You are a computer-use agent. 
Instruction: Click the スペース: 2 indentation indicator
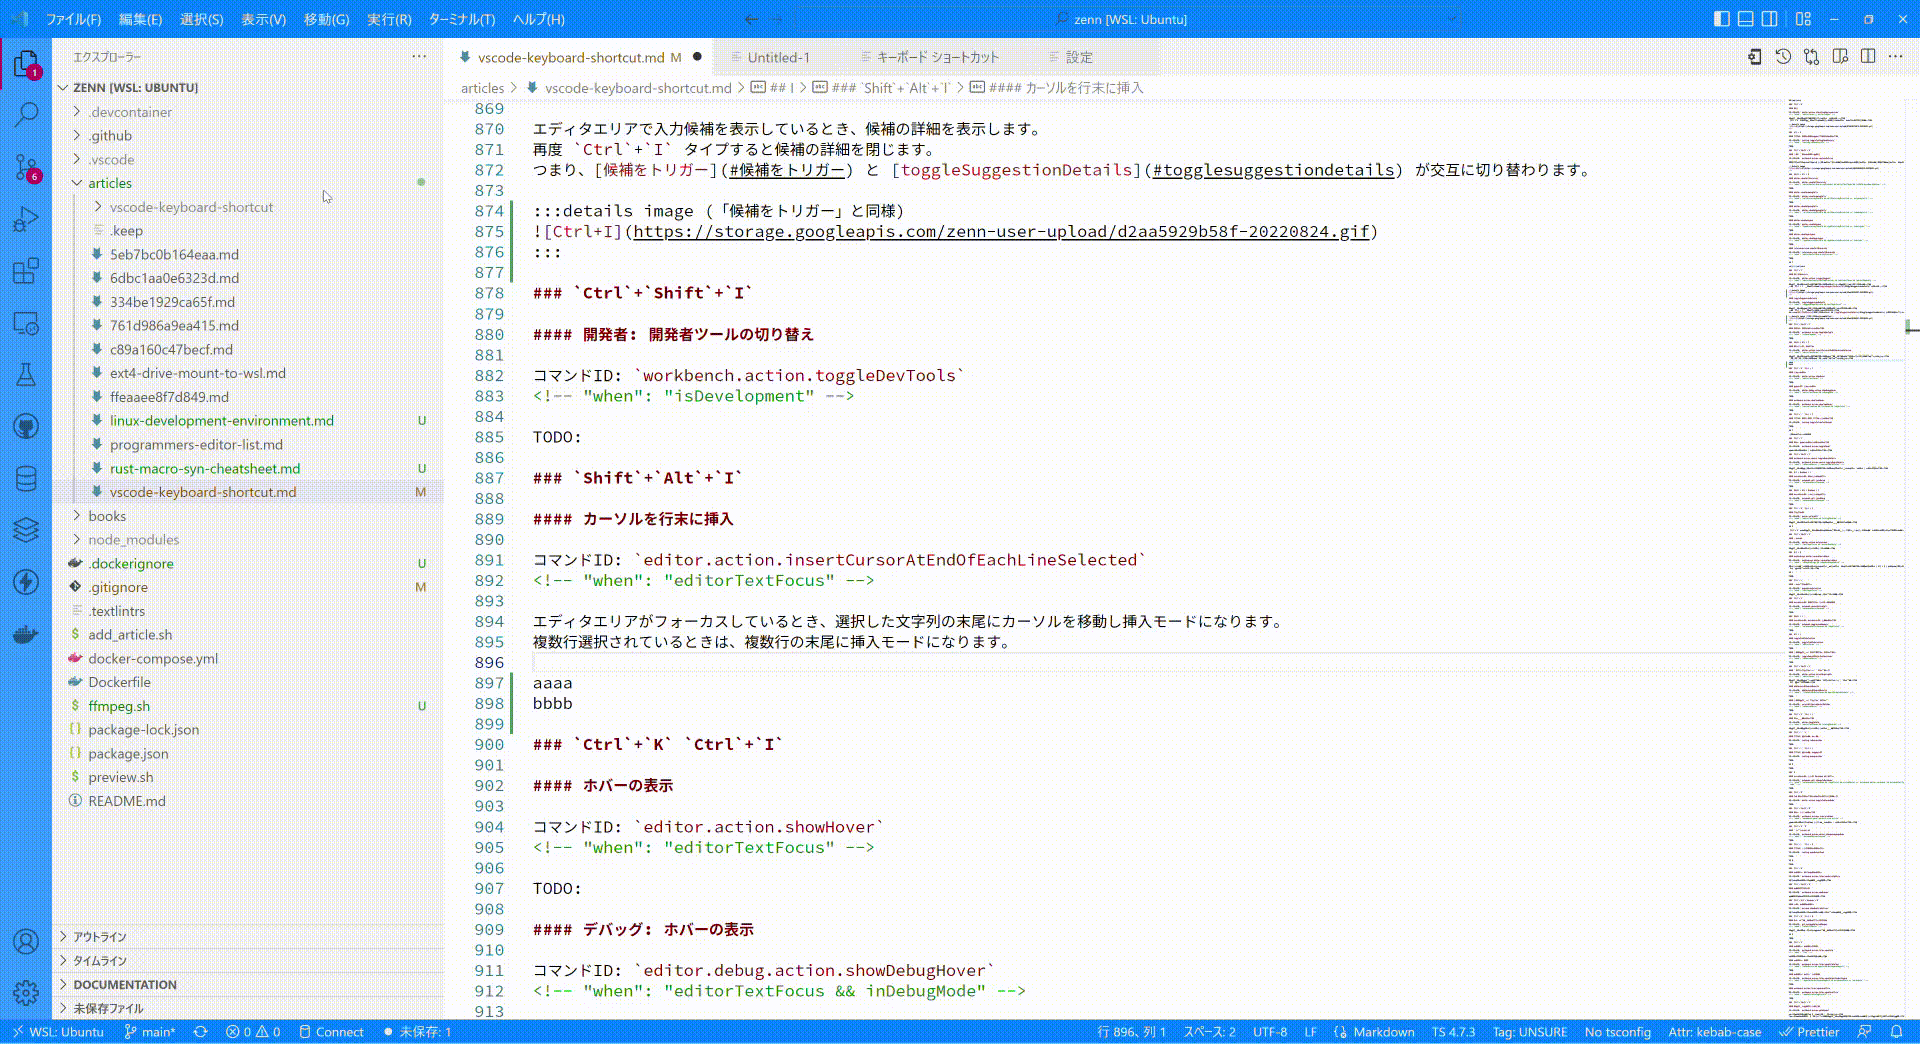click(x=1209, y=1032)
